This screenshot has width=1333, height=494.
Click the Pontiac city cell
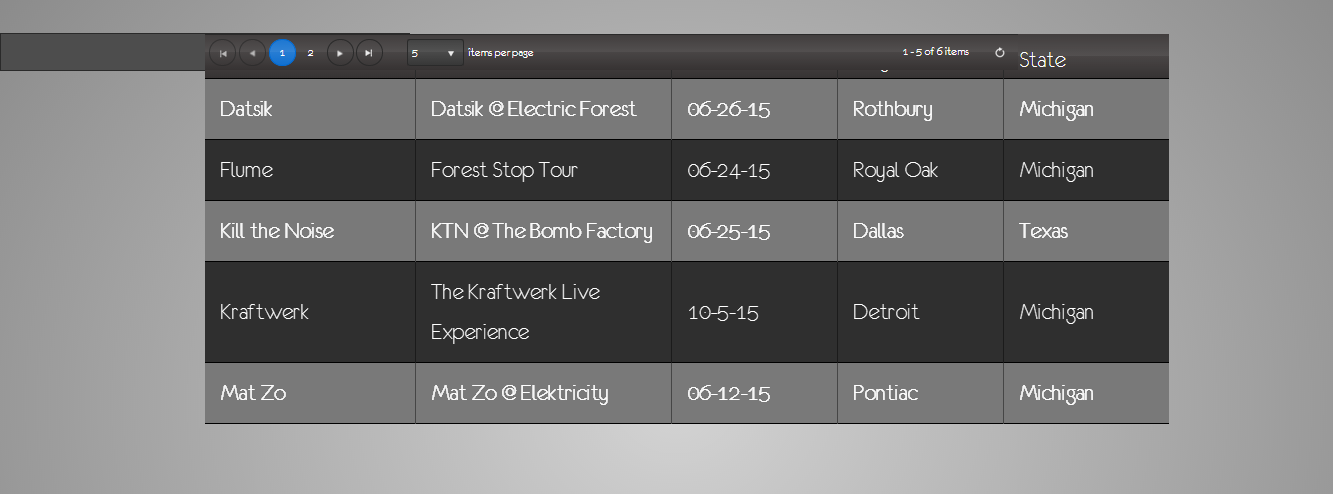pos(885,393)
